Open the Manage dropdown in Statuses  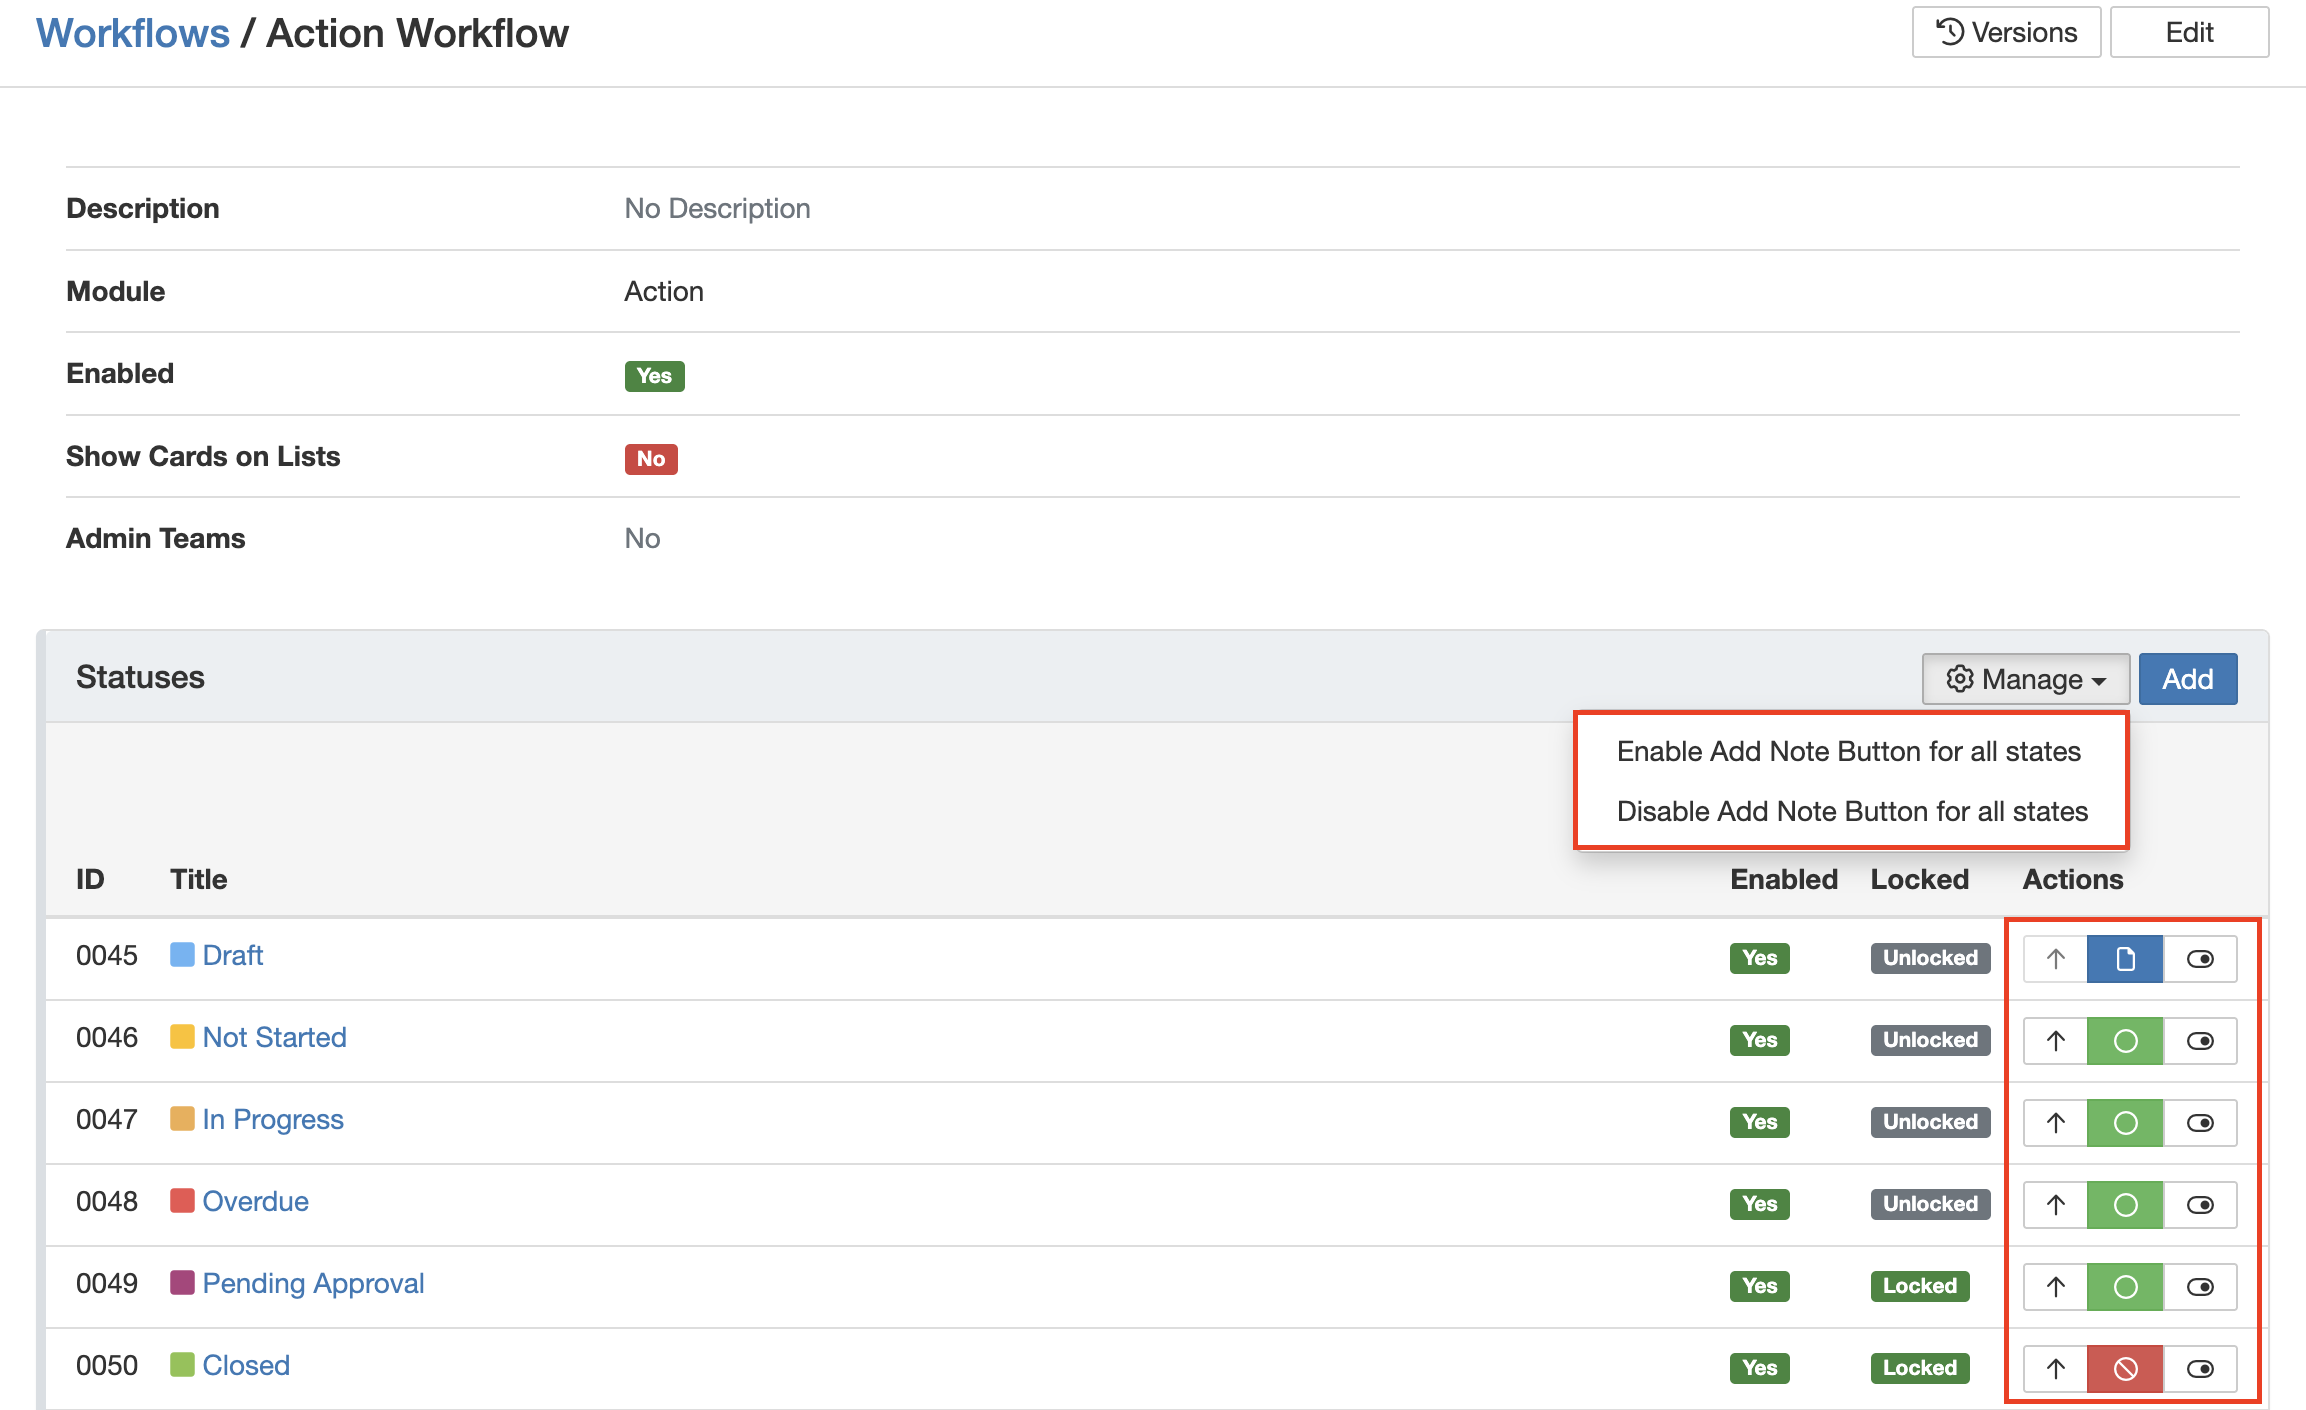click(2025, 679)
